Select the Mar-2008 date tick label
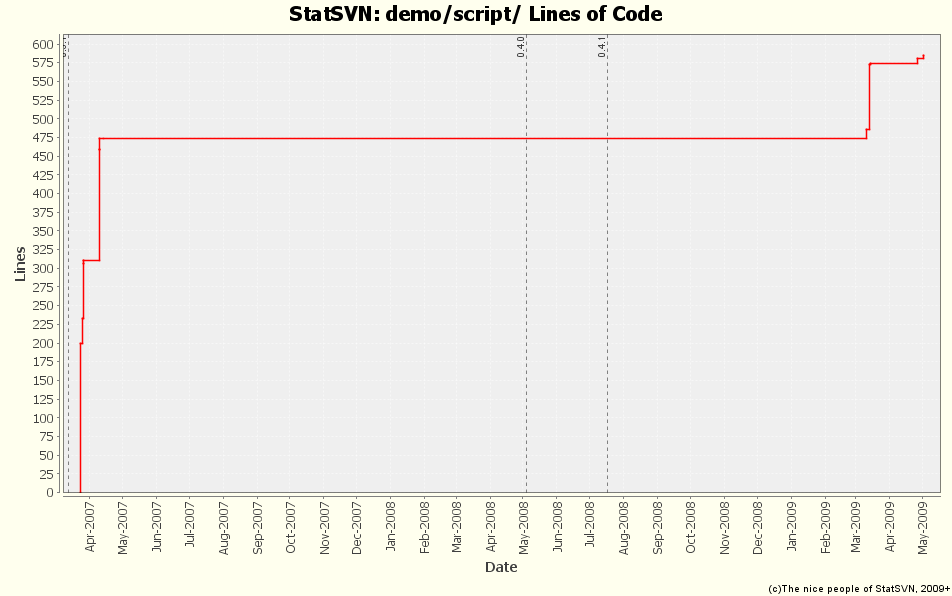 pos(457,526)
